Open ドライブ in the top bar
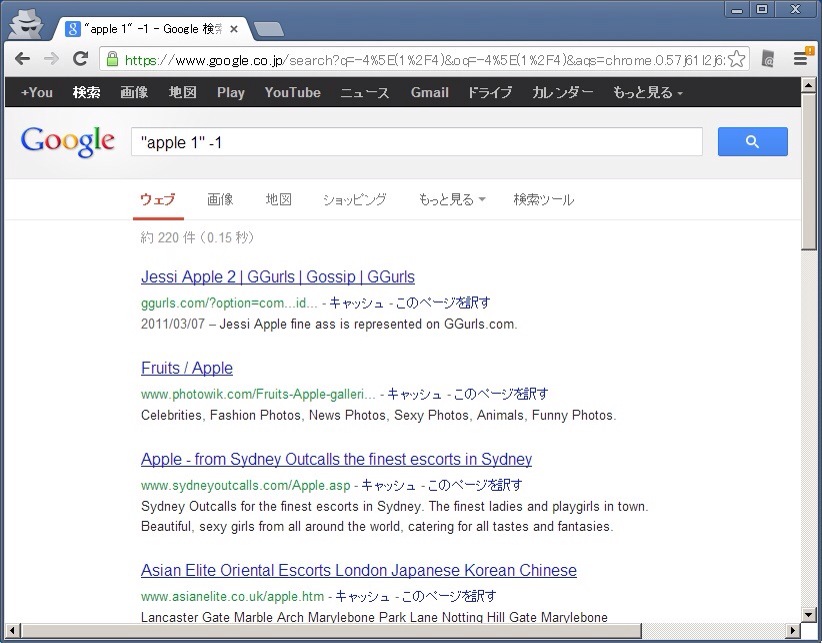 490,93
